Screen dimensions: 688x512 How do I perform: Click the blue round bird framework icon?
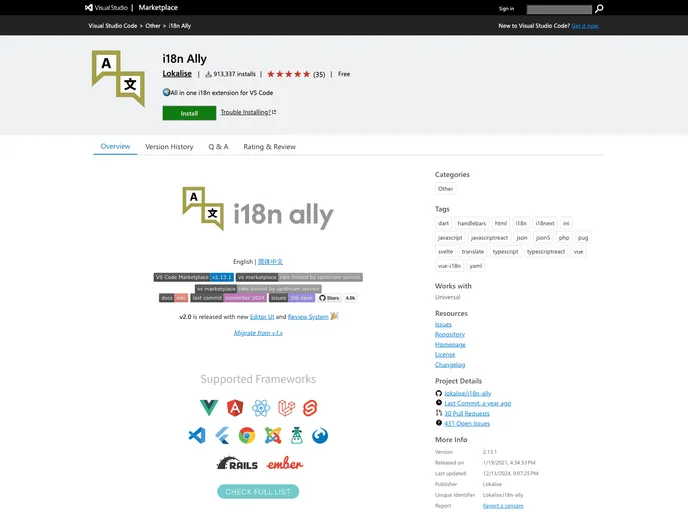pos(320,436)
